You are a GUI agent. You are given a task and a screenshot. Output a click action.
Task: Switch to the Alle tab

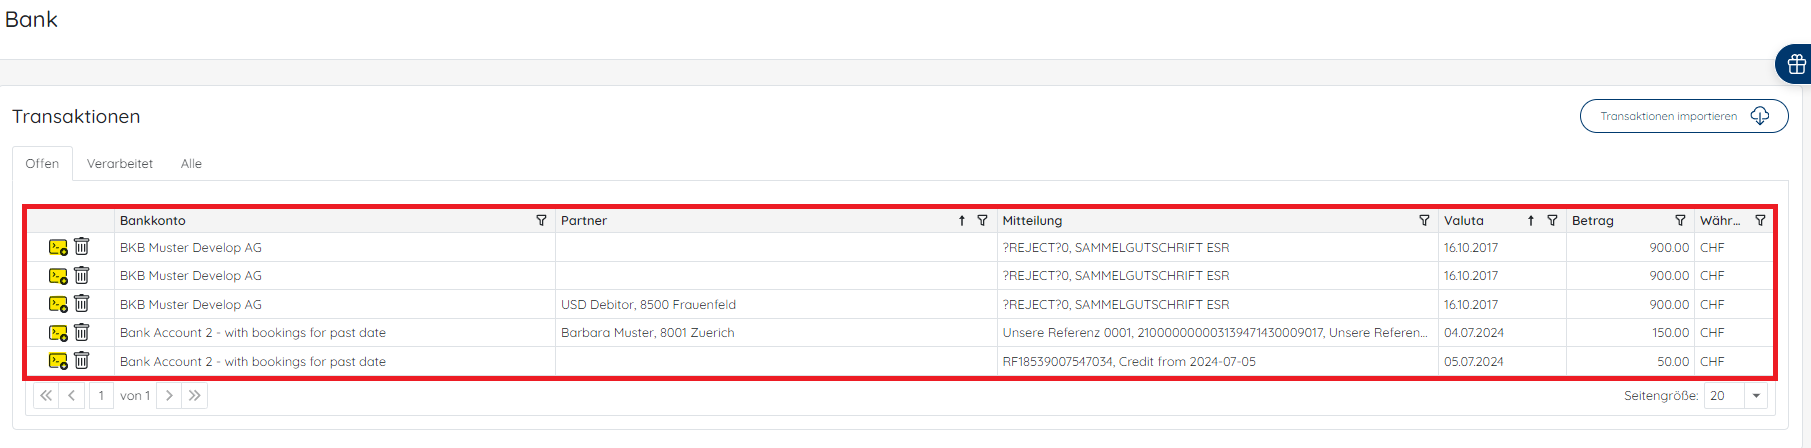[x=191, y=163]
